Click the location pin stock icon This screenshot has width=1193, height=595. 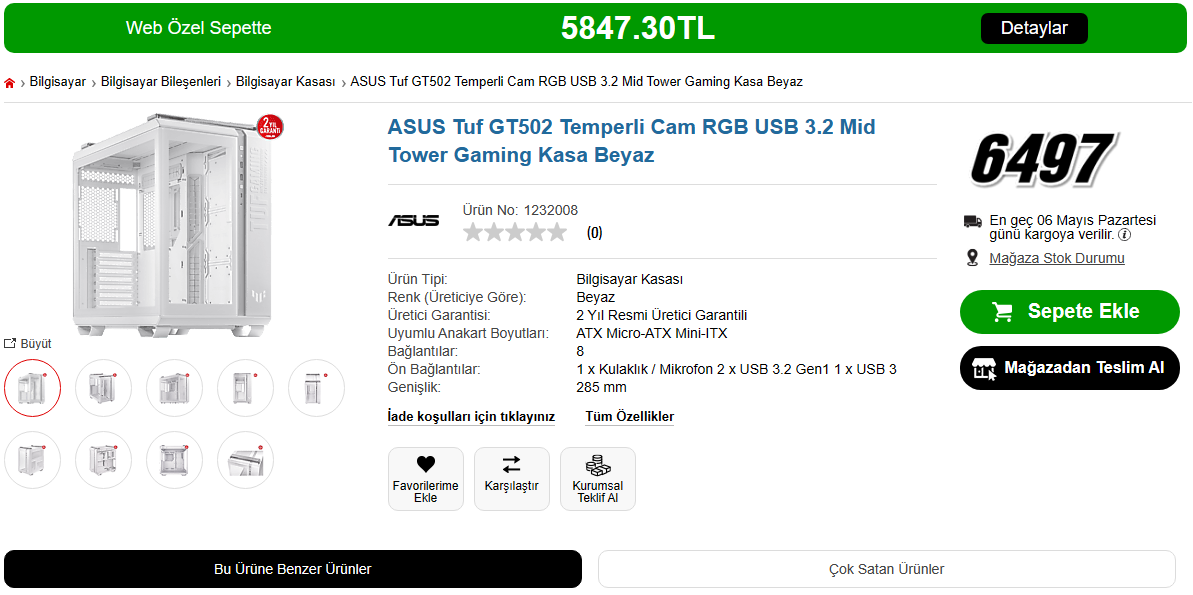[x=972, y=258]
